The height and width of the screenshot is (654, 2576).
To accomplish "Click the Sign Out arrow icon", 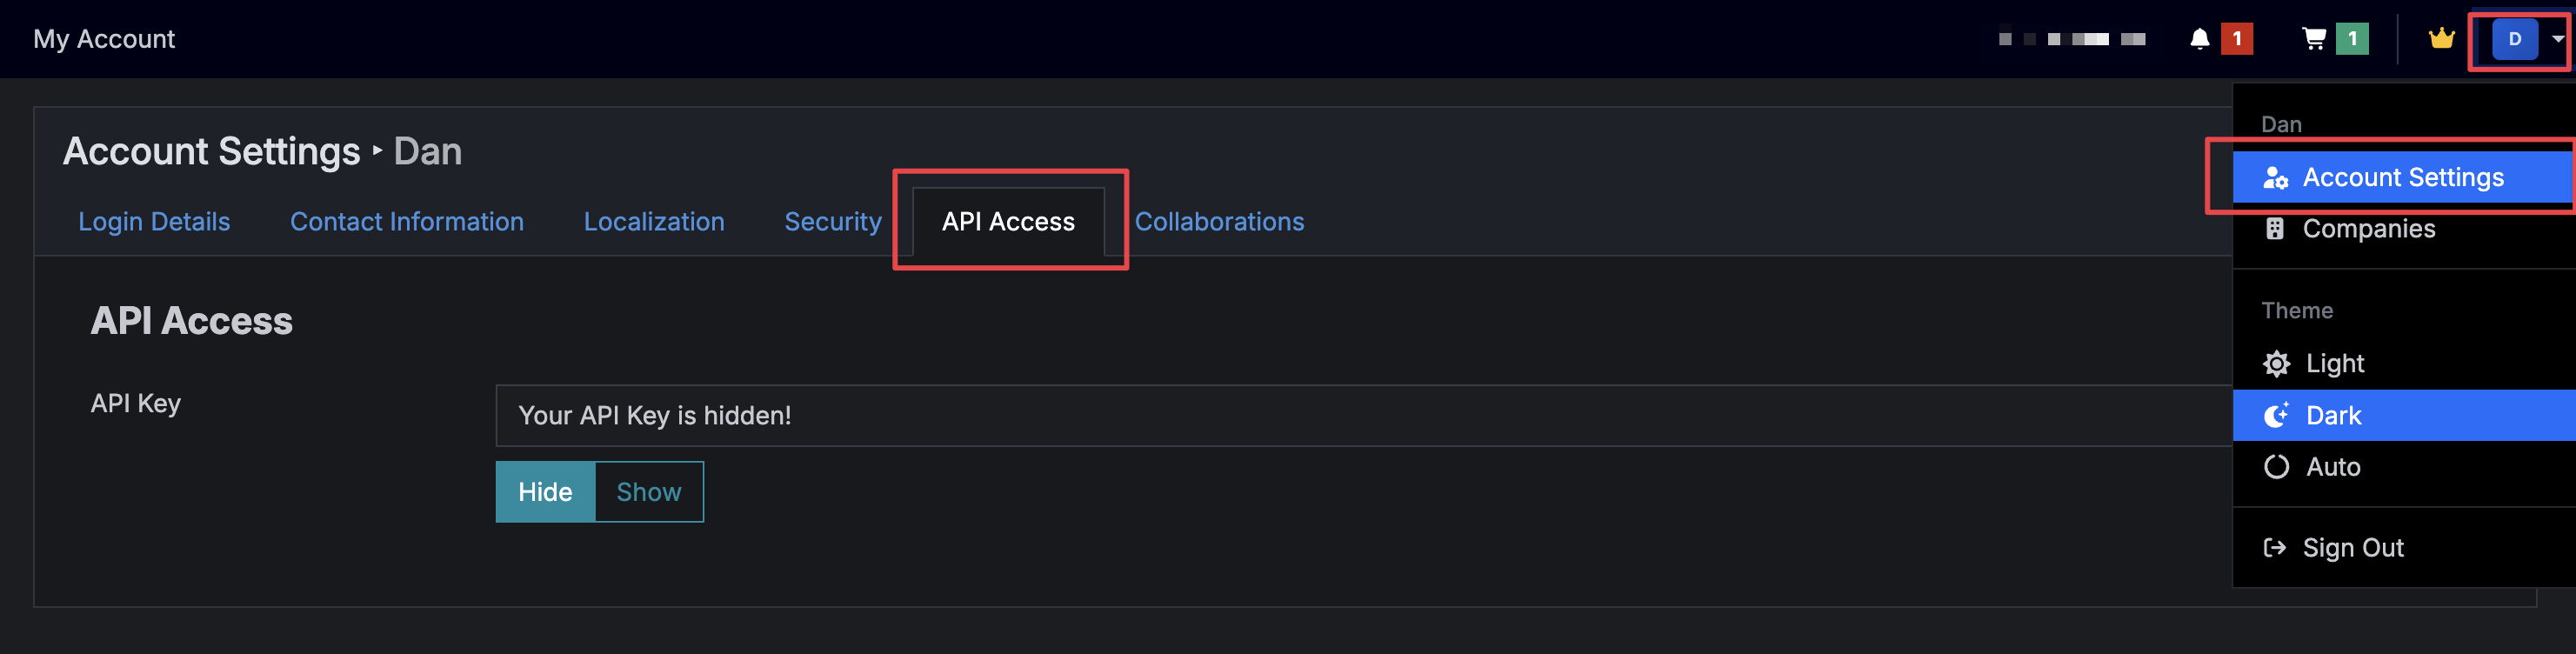I will click(2274, 547).
